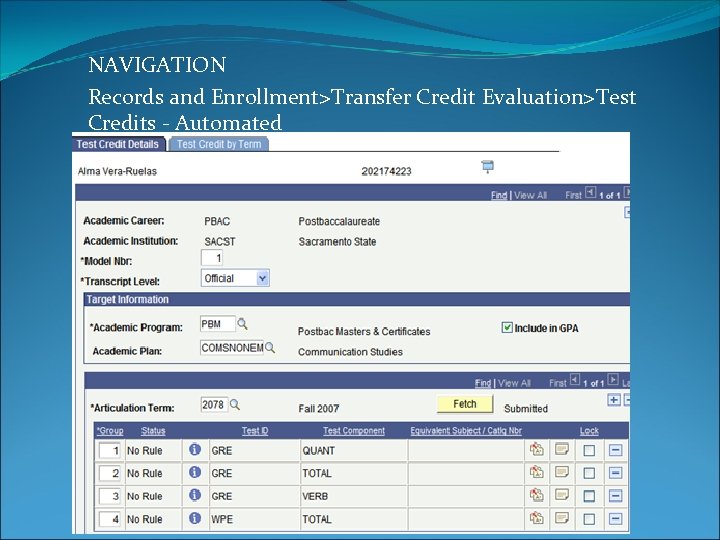Click Communication Studies plan description

point(350,352)
